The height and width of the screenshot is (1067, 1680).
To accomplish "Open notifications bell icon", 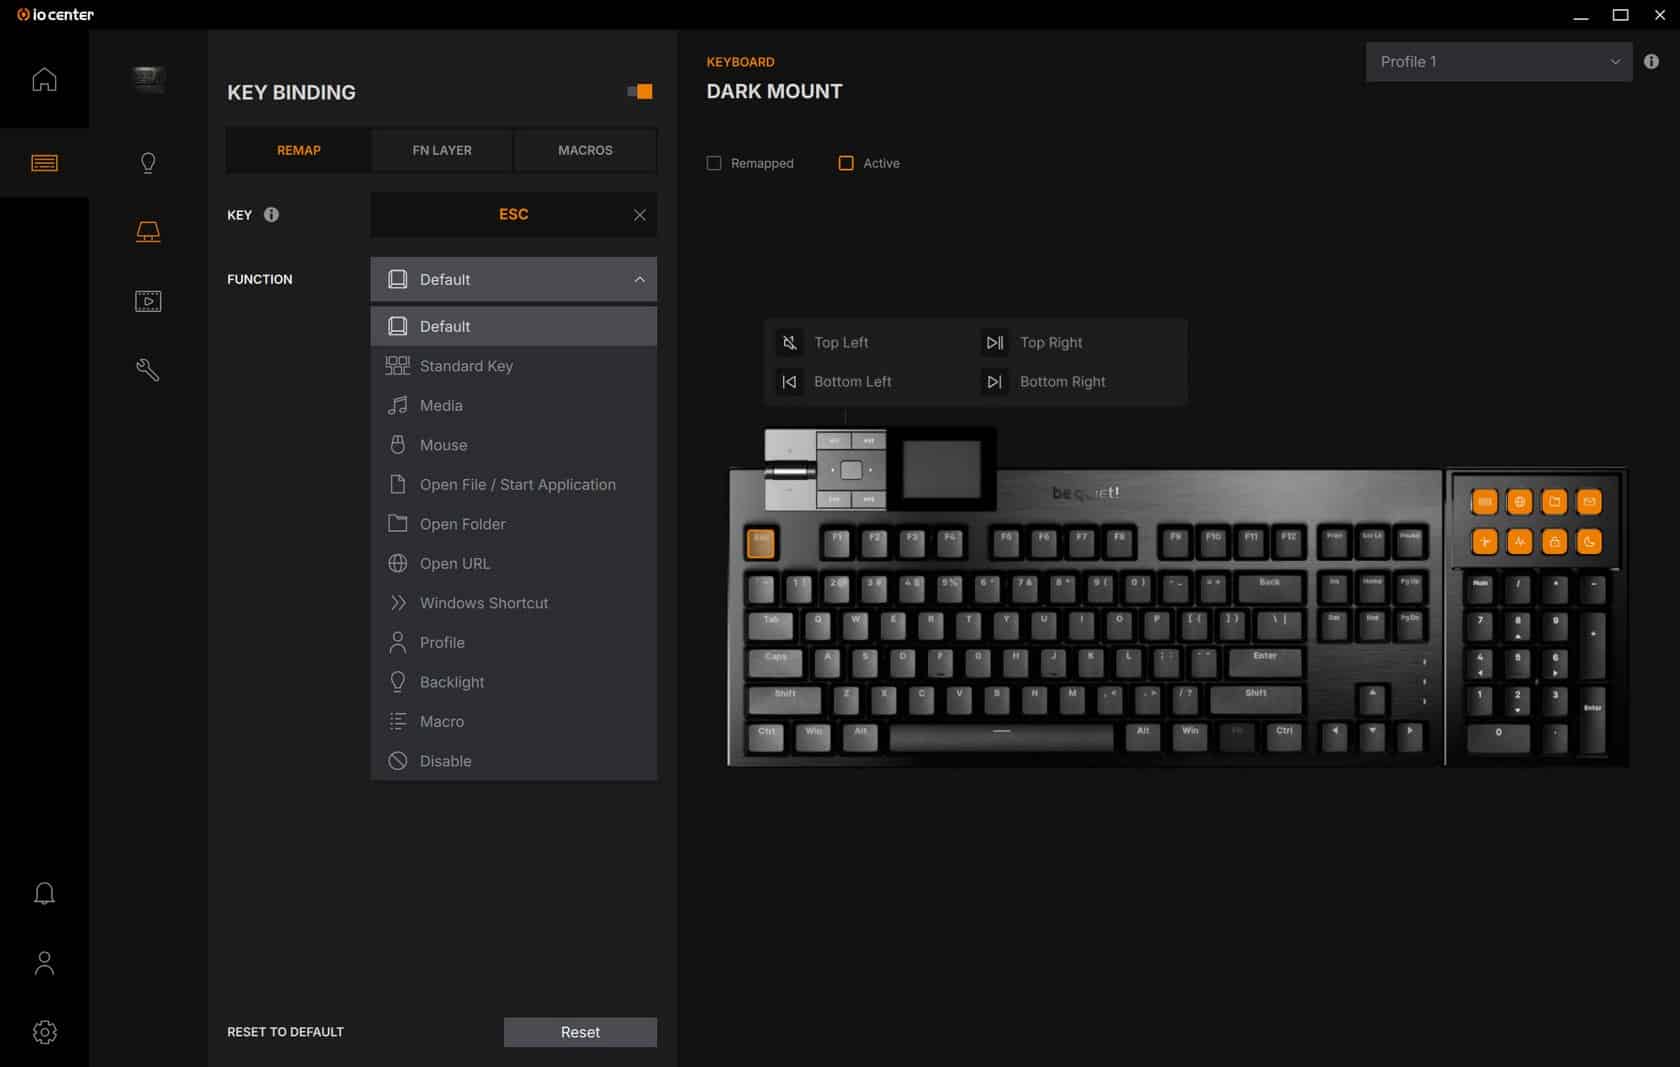I will (x=44, y=893).
